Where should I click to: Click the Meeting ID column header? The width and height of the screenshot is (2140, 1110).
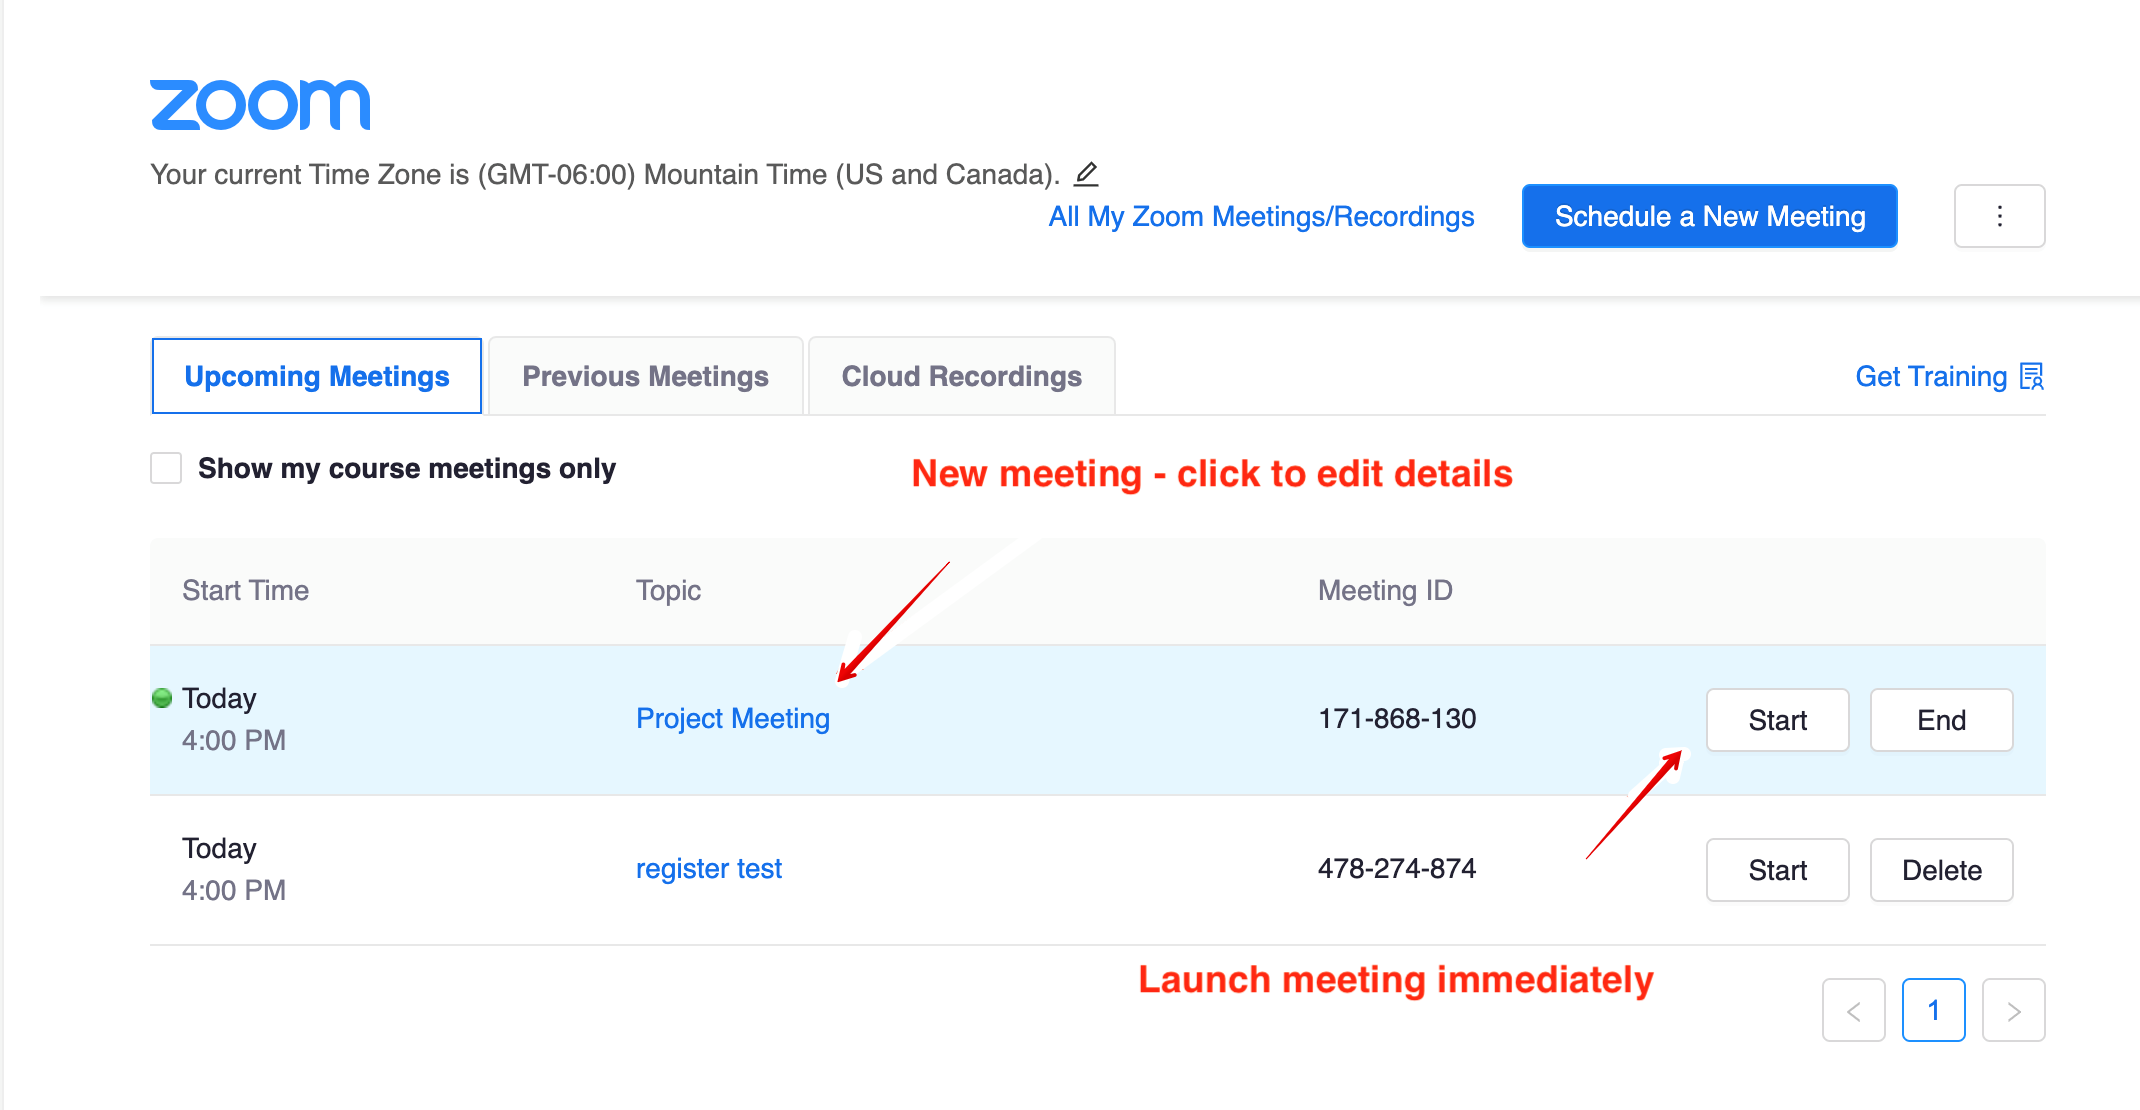(x=1385, y=591)
